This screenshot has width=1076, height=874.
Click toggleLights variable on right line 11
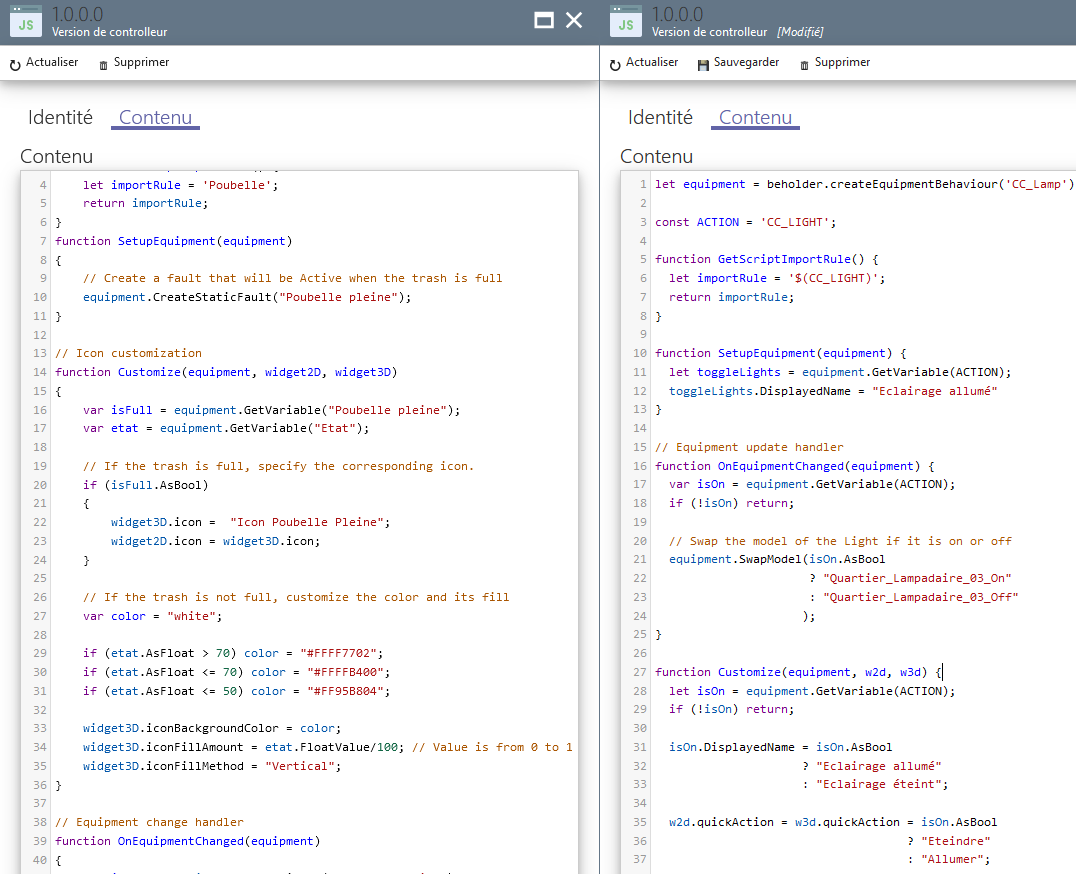tap(738, 373)
